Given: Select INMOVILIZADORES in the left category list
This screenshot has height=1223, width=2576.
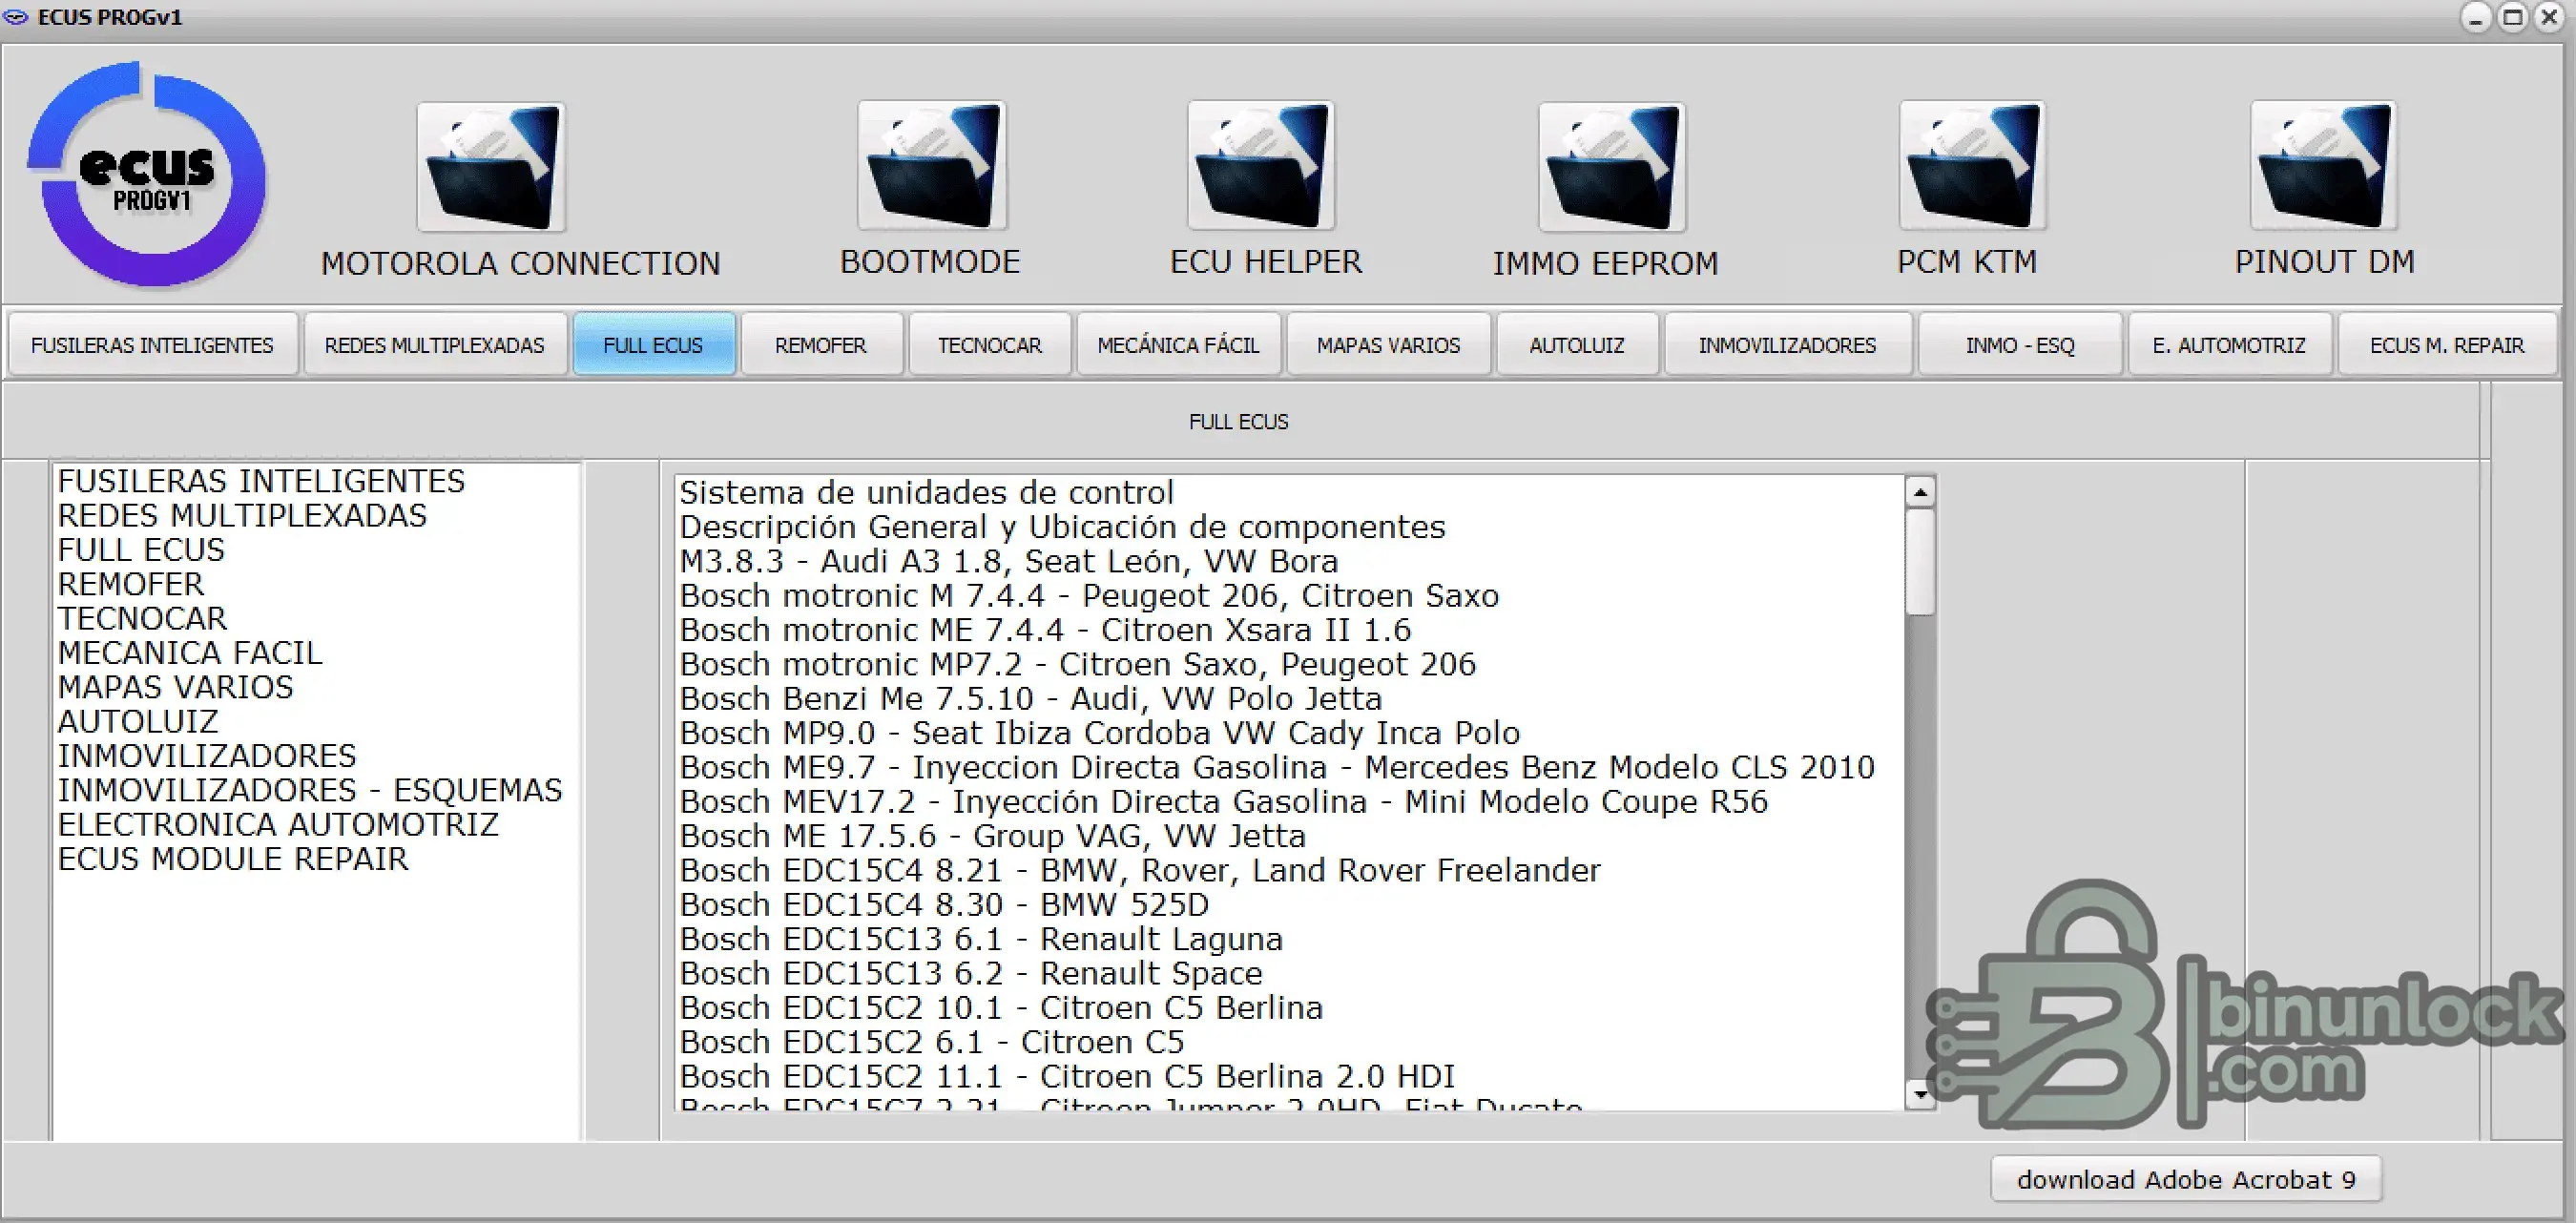Looking at the screenshot, I should tap(207, 756).
